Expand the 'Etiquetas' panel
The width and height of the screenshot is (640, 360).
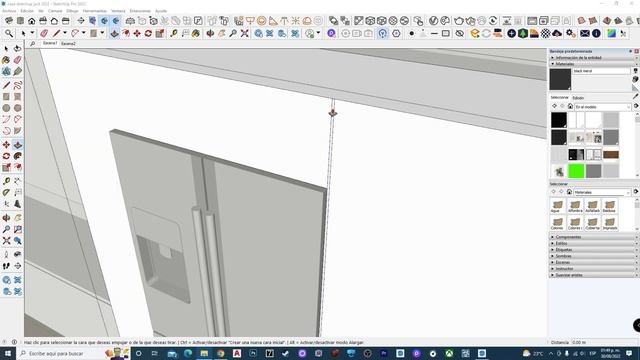point(593,250)
